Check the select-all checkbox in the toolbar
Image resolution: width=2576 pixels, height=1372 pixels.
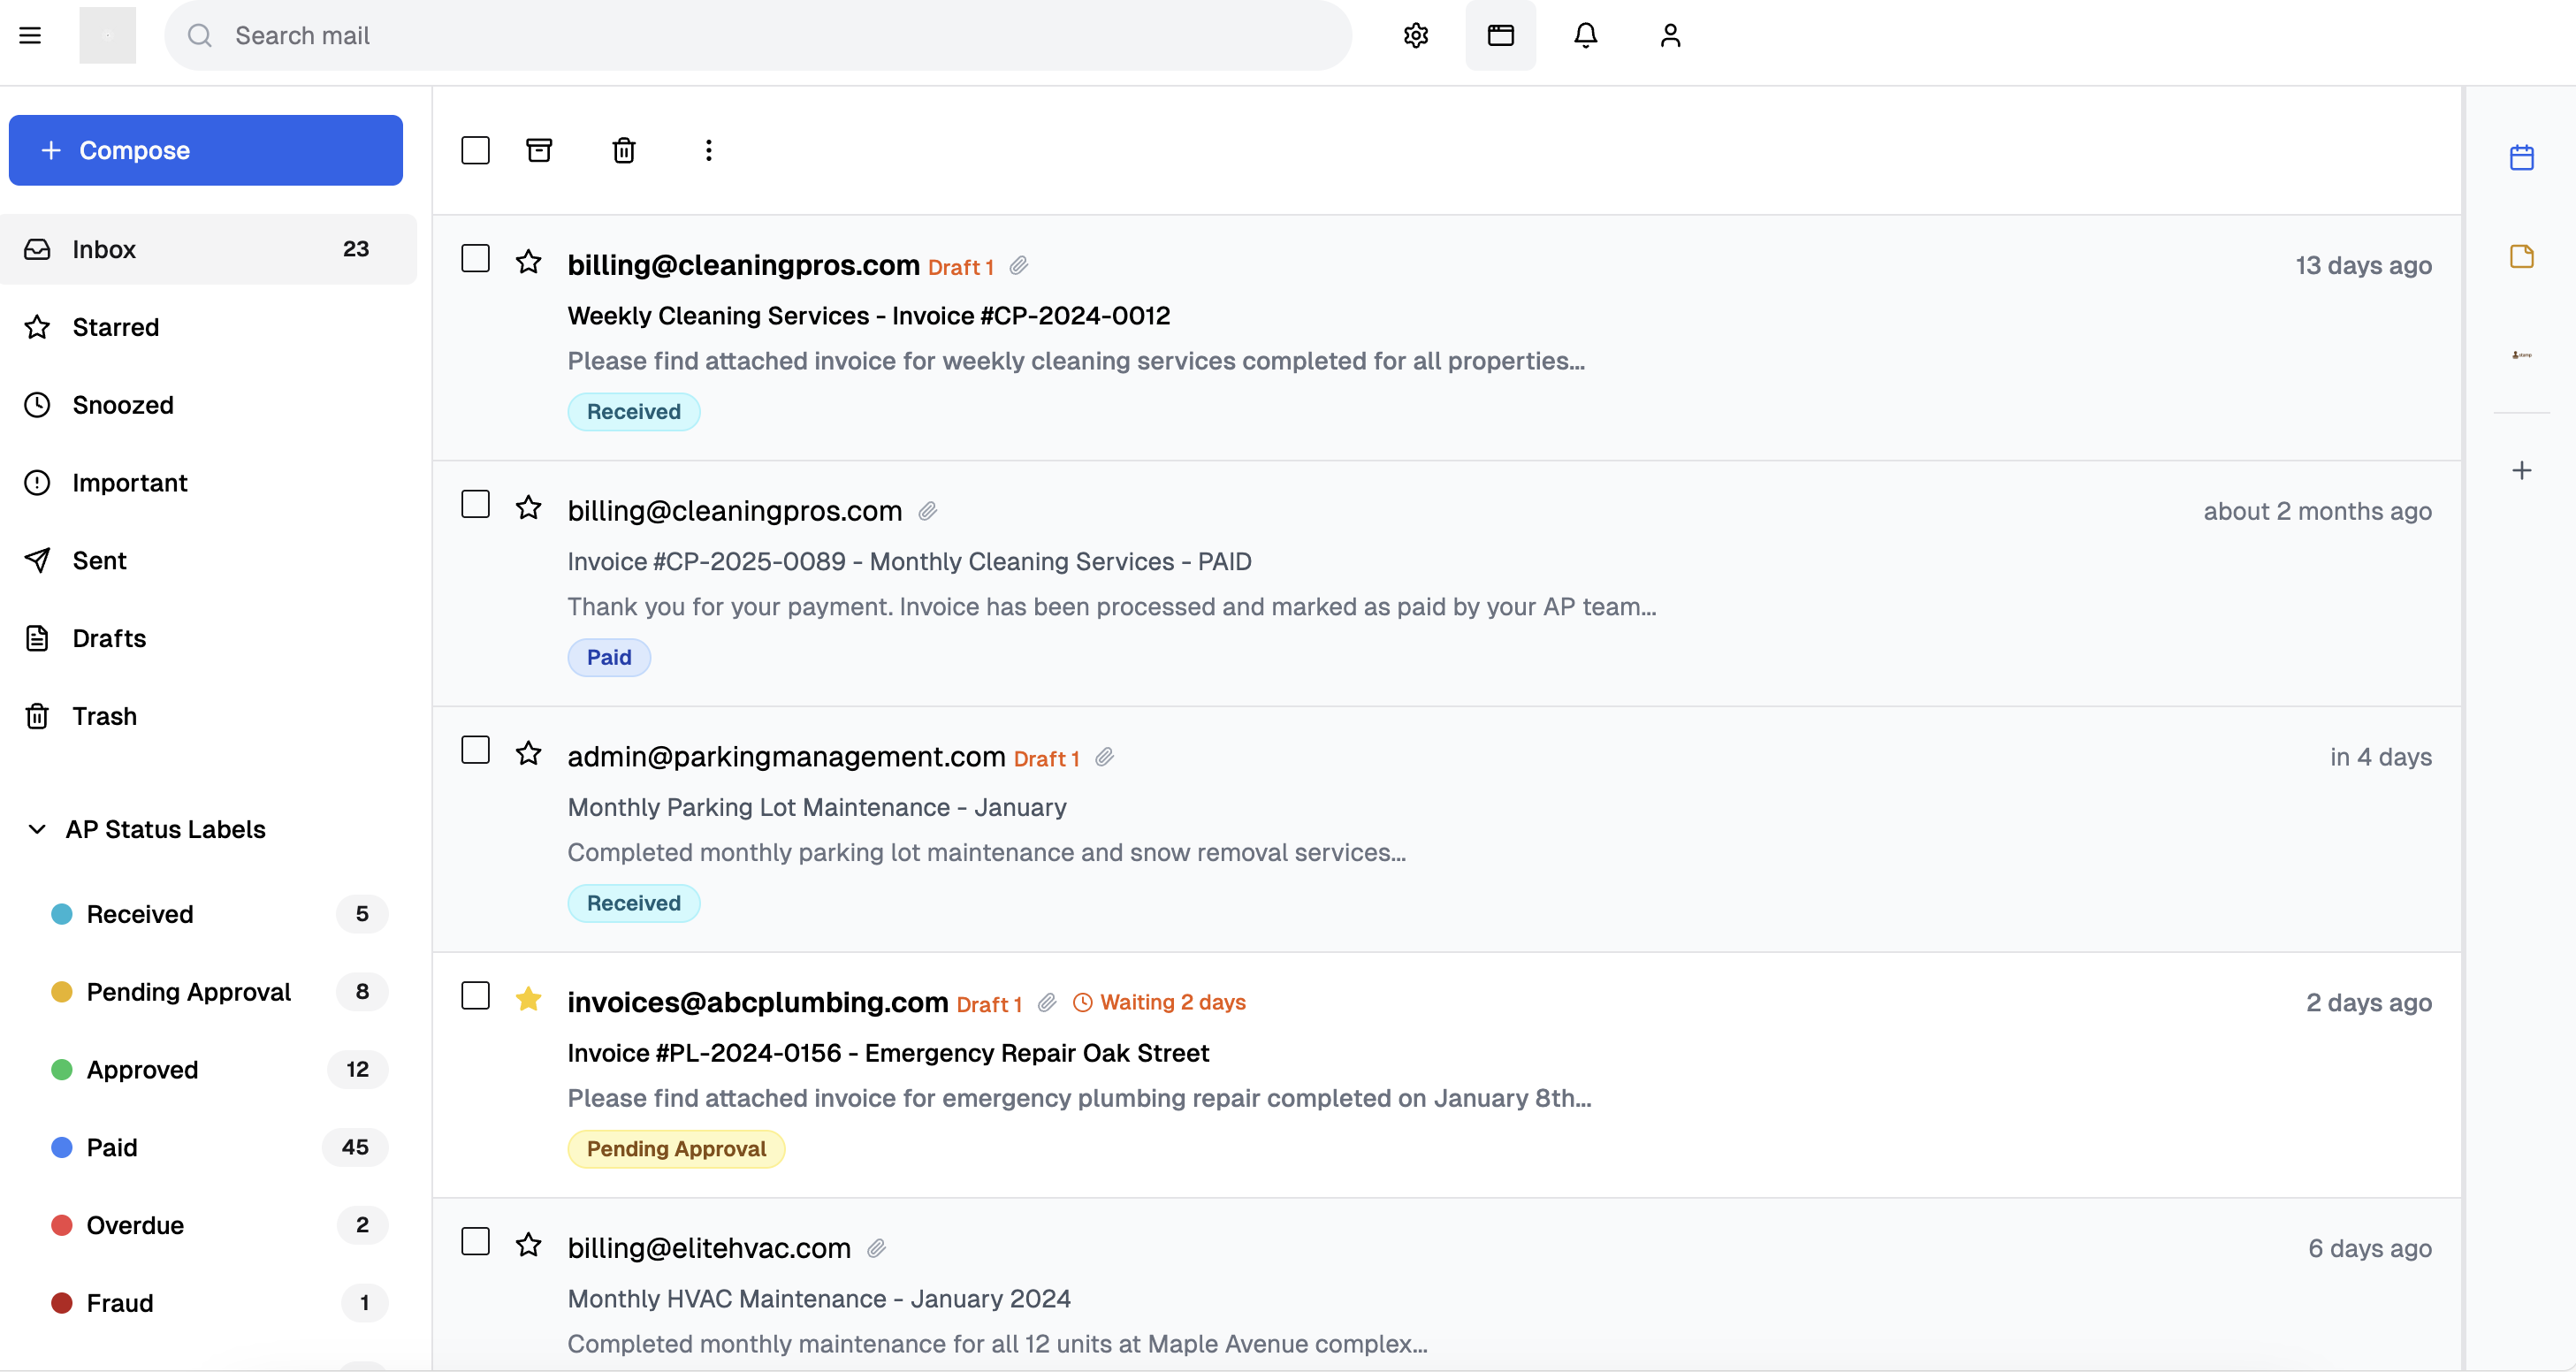[475, 150]
